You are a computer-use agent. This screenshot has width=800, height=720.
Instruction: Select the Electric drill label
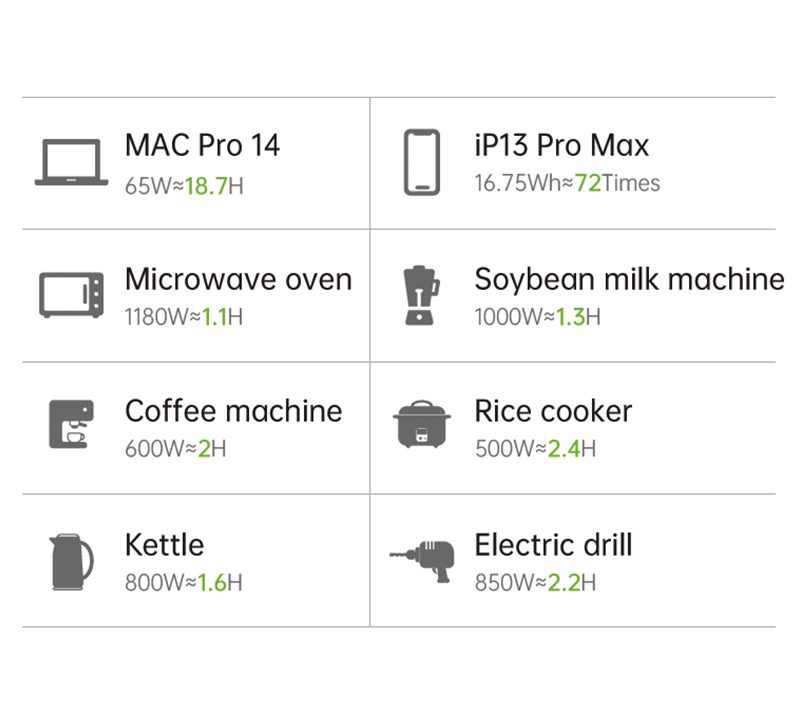coord(553,545)
